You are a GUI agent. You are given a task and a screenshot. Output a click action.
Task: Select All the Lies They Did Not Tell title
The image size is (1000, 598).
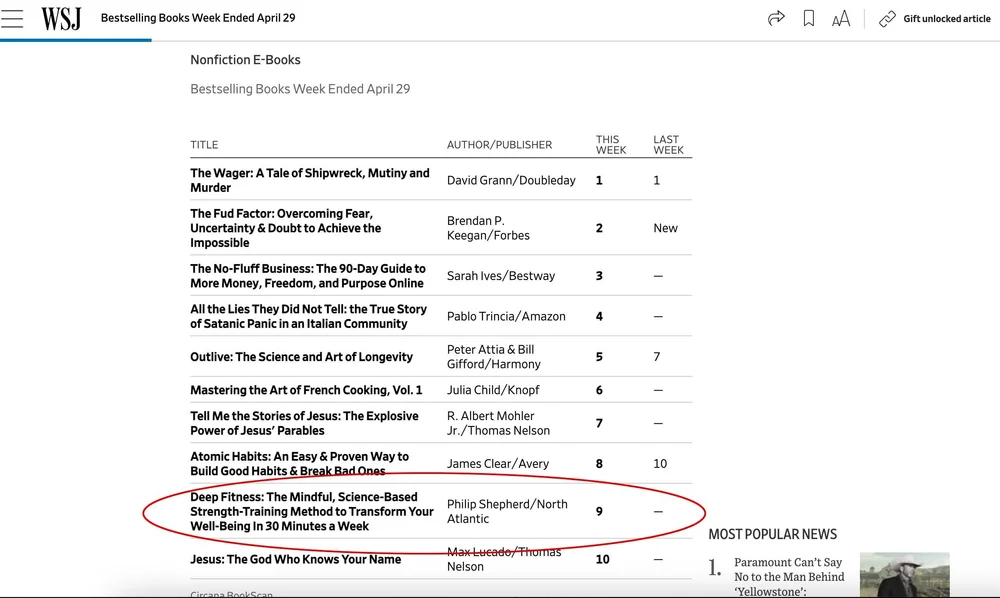308,316
